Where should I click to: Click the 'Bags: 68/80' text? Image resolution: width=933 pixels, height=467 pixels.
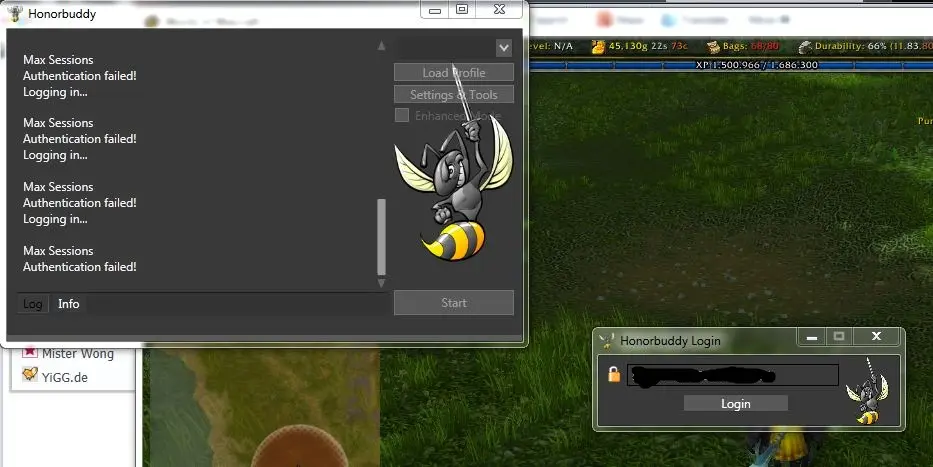click(751, 46)
